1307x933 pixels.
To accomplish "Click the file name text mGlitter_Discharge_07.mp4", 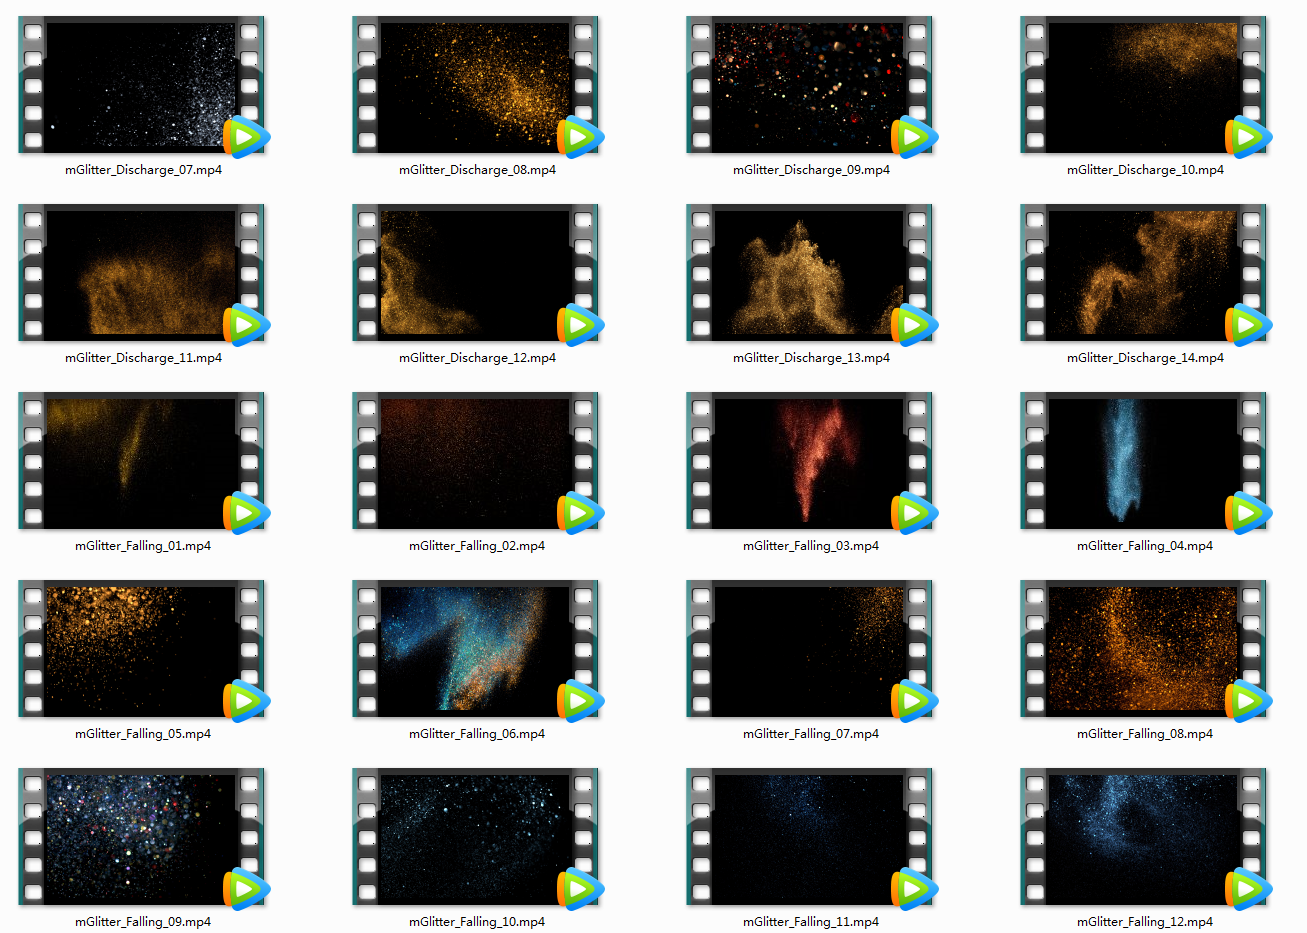I will point(143,170).
